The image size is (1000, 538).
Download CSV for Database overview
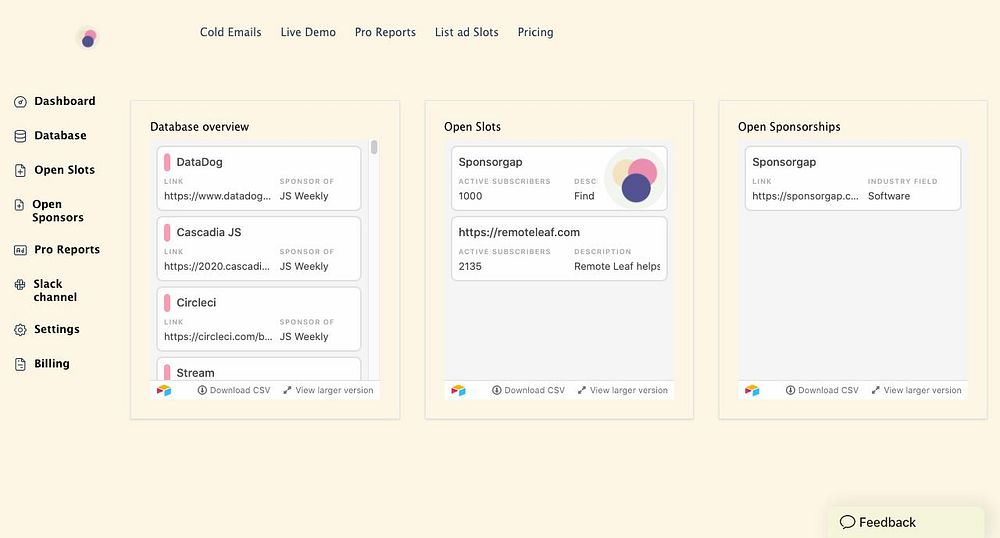[x=233, y=390]
